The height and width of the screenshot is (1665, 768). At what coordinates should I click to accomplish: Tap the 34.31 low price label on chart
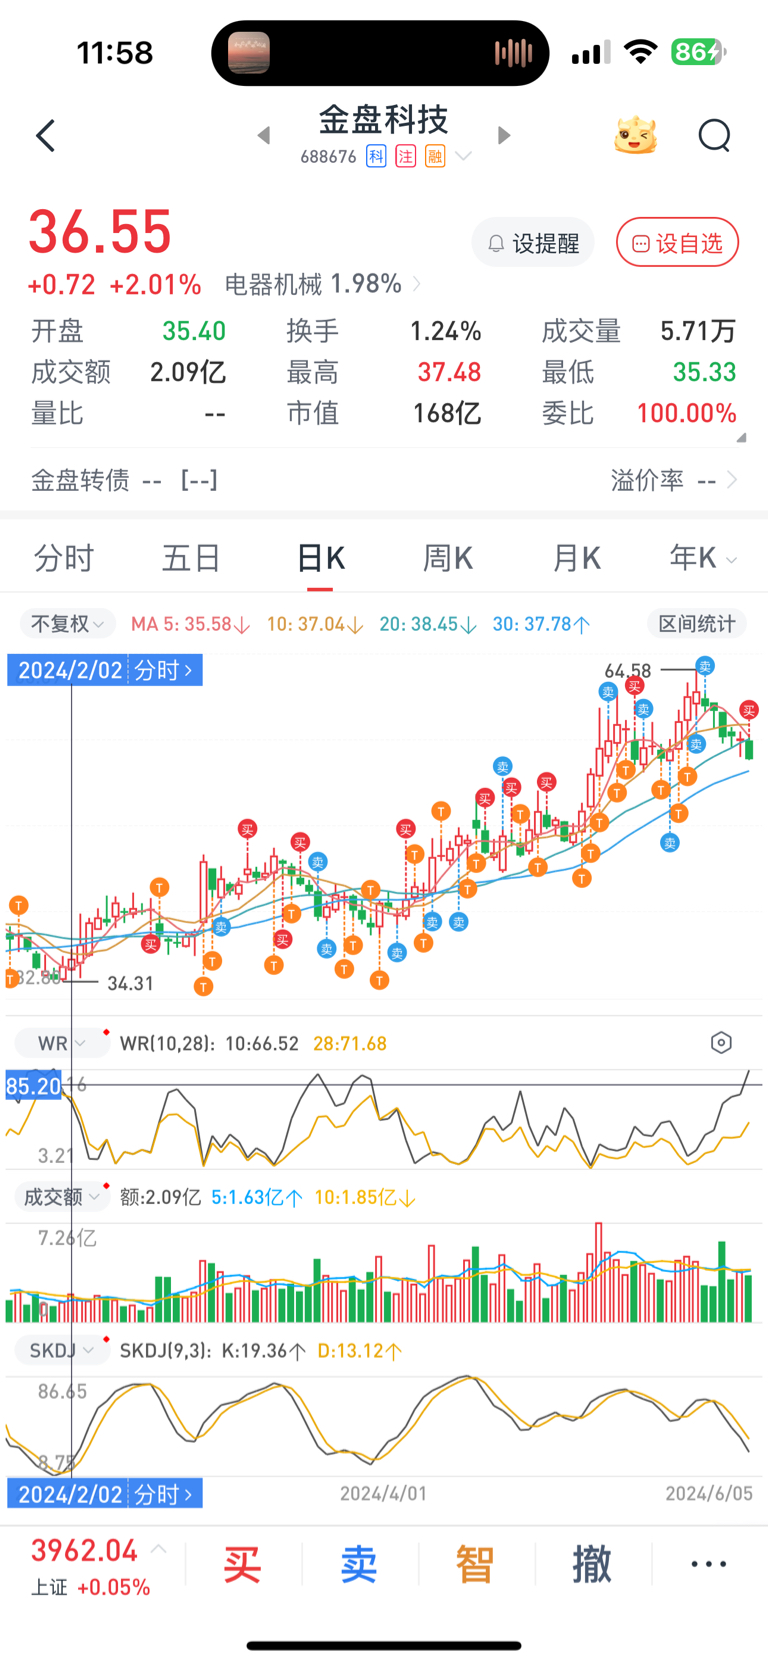point(131,984)
